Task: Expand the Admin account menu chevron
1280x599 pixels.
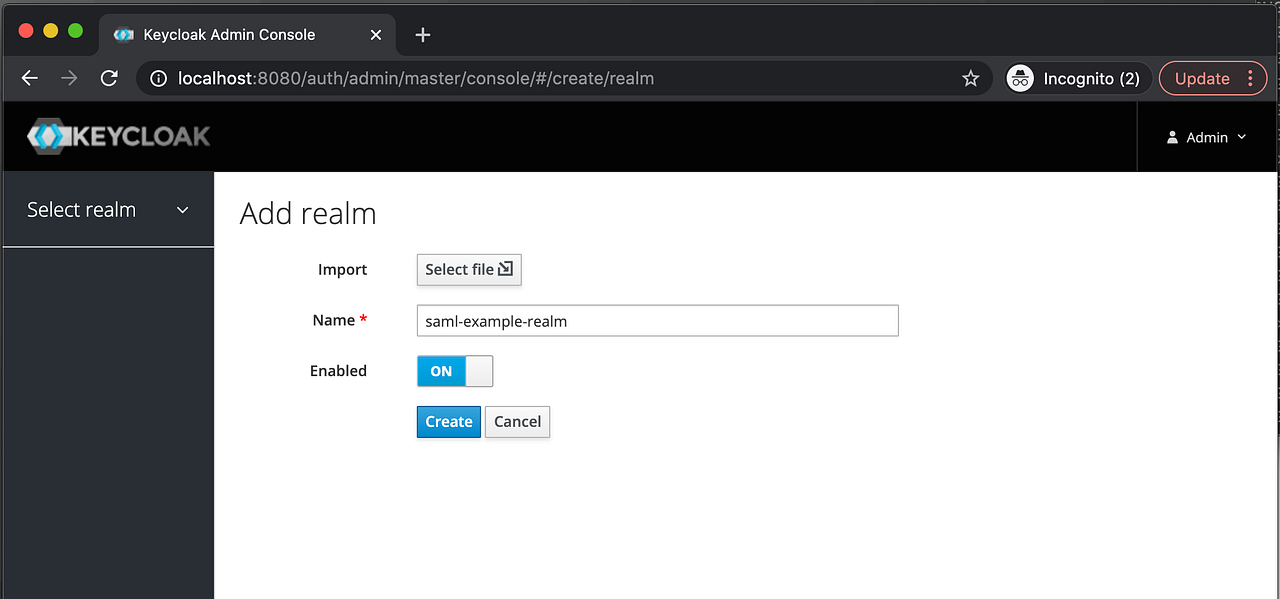Action: pyautogui.click(x=1241, y=137)
